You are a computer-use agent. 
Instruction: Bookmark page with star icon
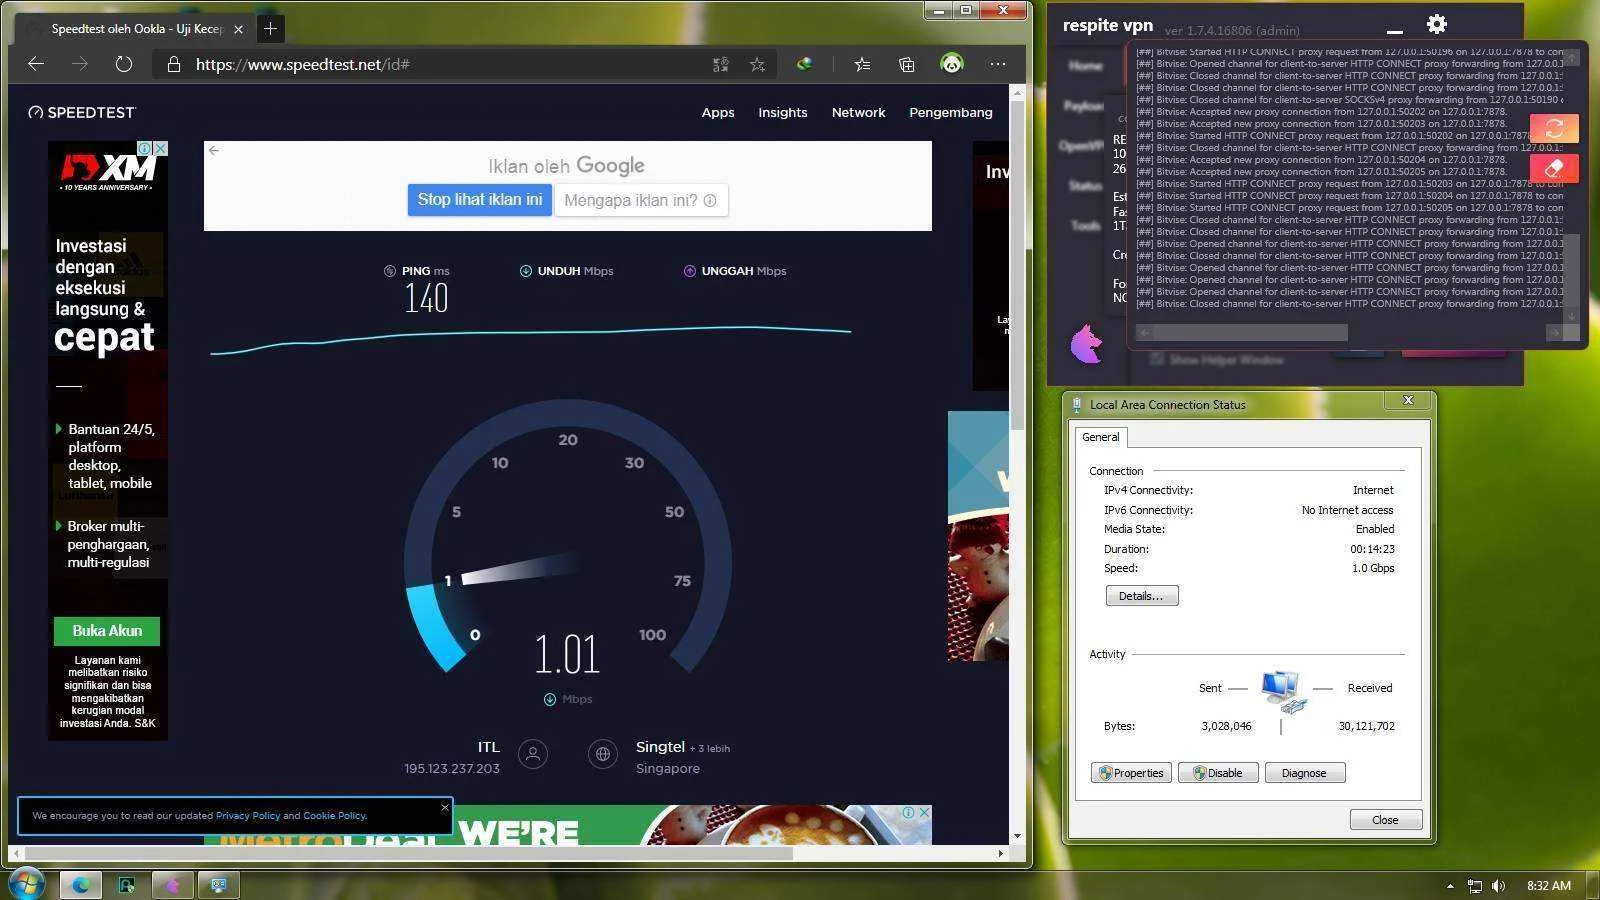[757, 64]
